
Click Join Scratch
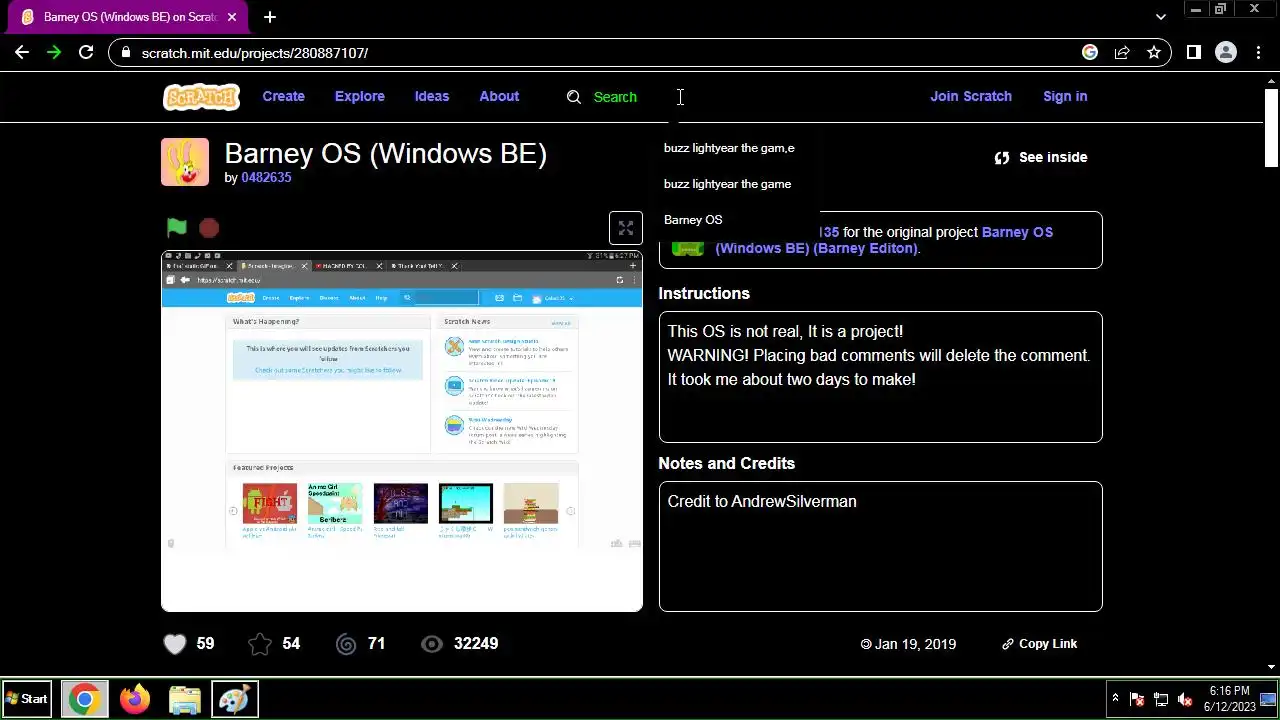(x=971, y=97)
